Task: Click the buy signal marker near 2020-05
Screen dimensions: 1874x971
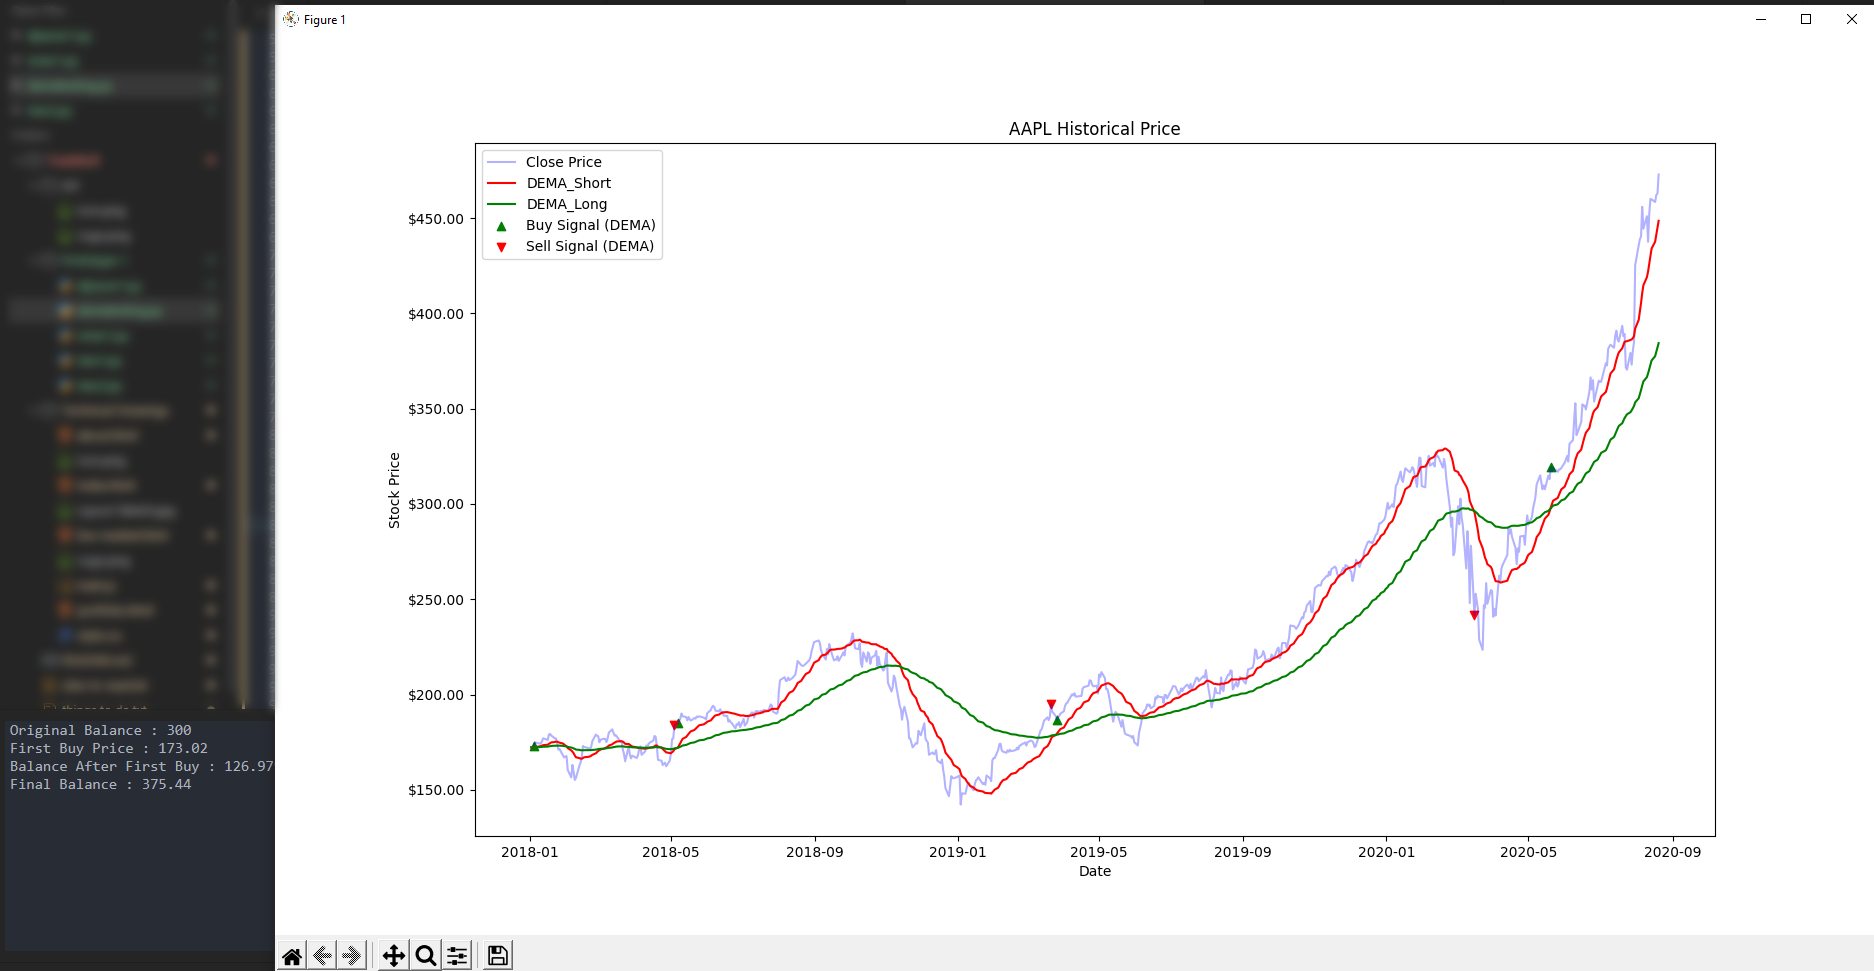Action: coord(1551,467)
